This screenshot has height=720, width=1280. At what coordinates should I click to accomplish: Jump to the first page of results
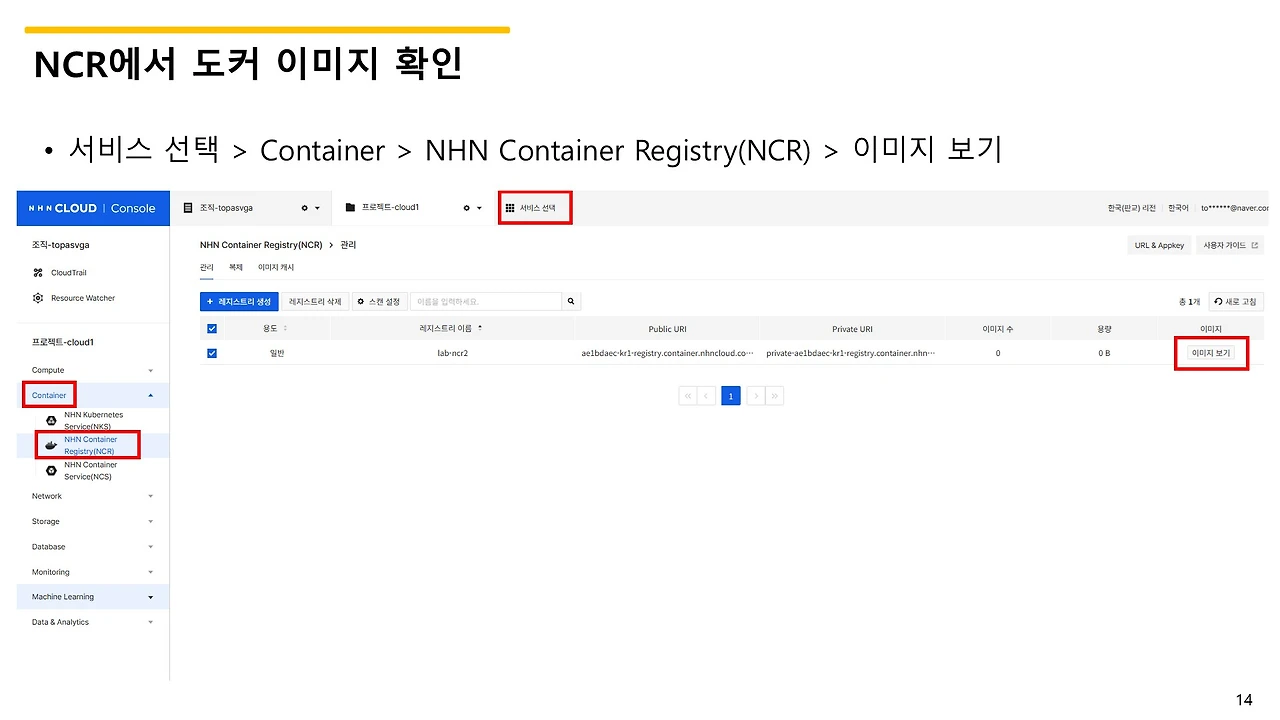coord(688,396)
